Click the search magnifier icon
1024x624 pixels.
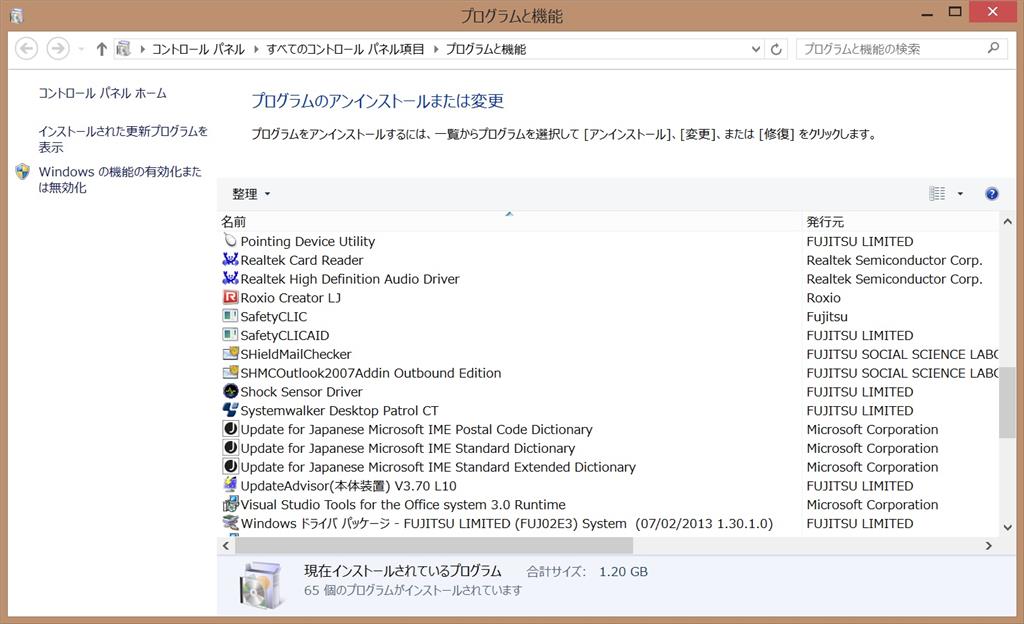click(x=993, y=48)
